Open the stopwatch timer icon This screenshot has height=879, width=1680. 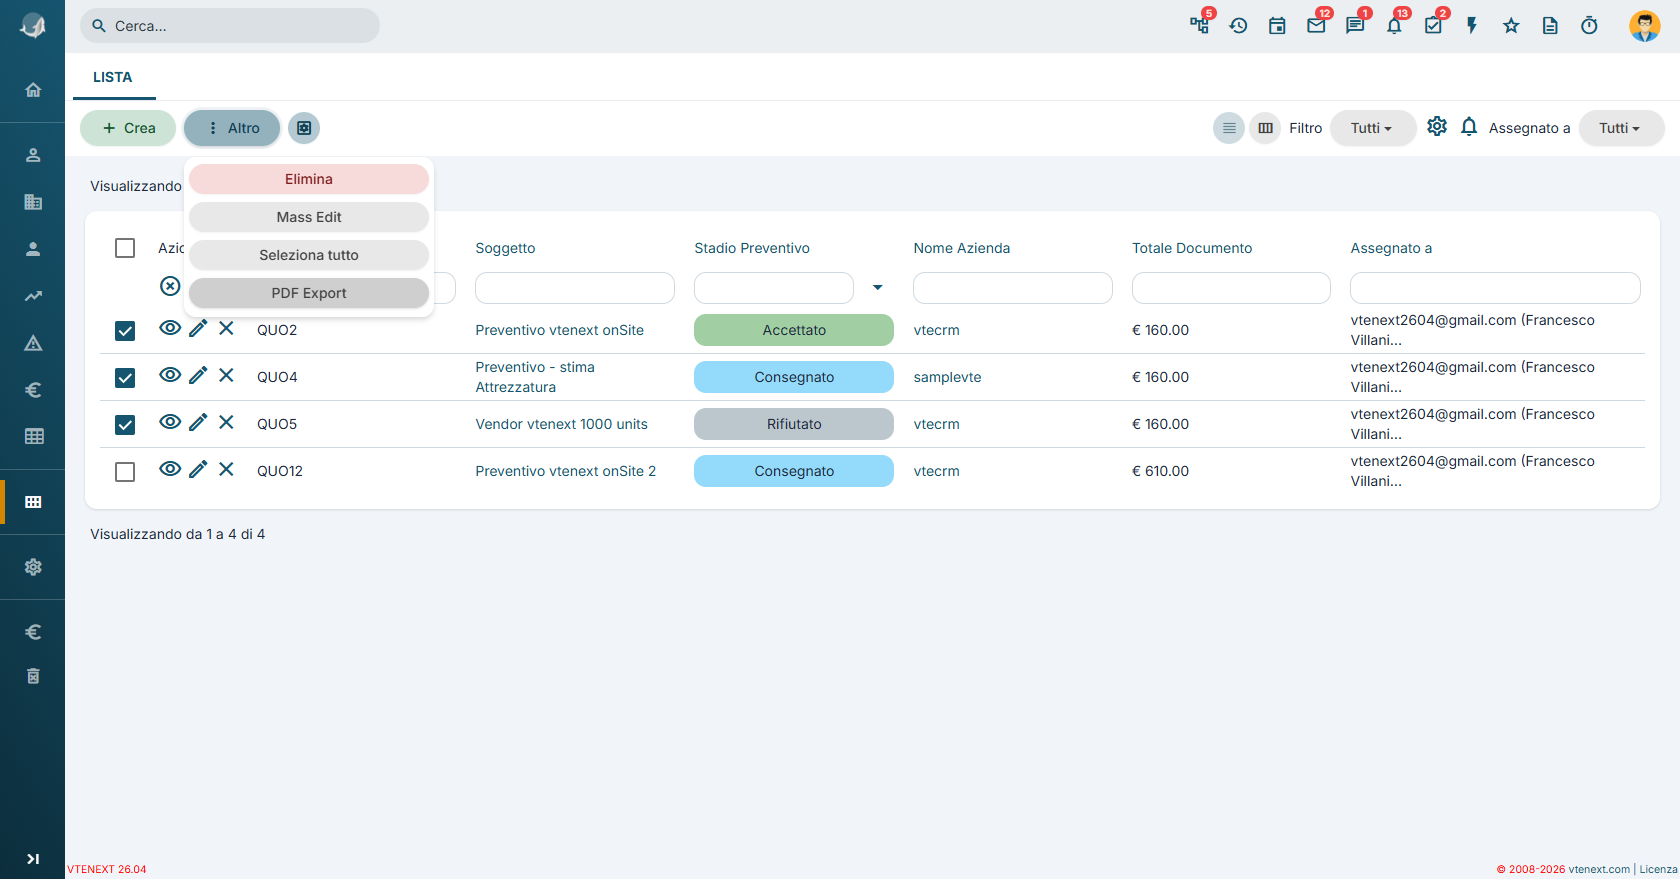1589,26
